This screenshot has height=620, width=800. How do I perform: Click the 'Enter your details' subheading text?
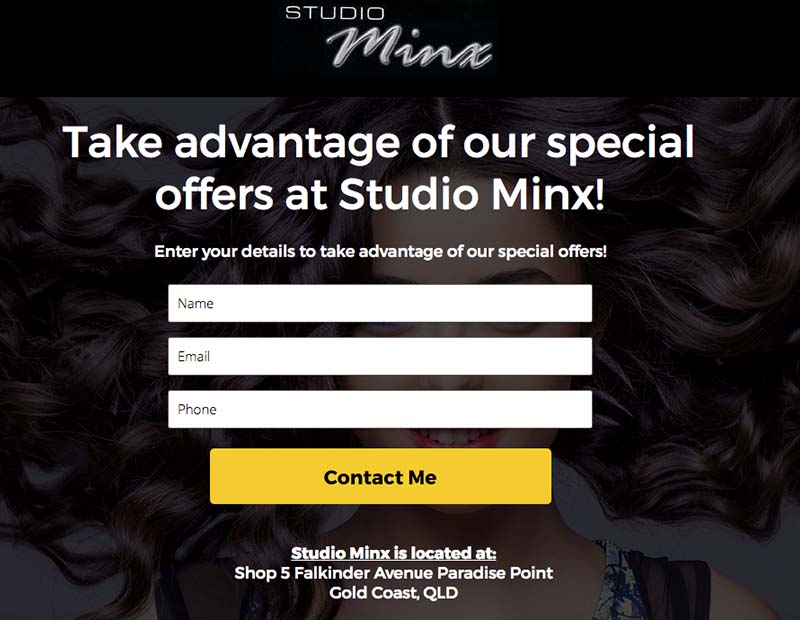(380, 252)
